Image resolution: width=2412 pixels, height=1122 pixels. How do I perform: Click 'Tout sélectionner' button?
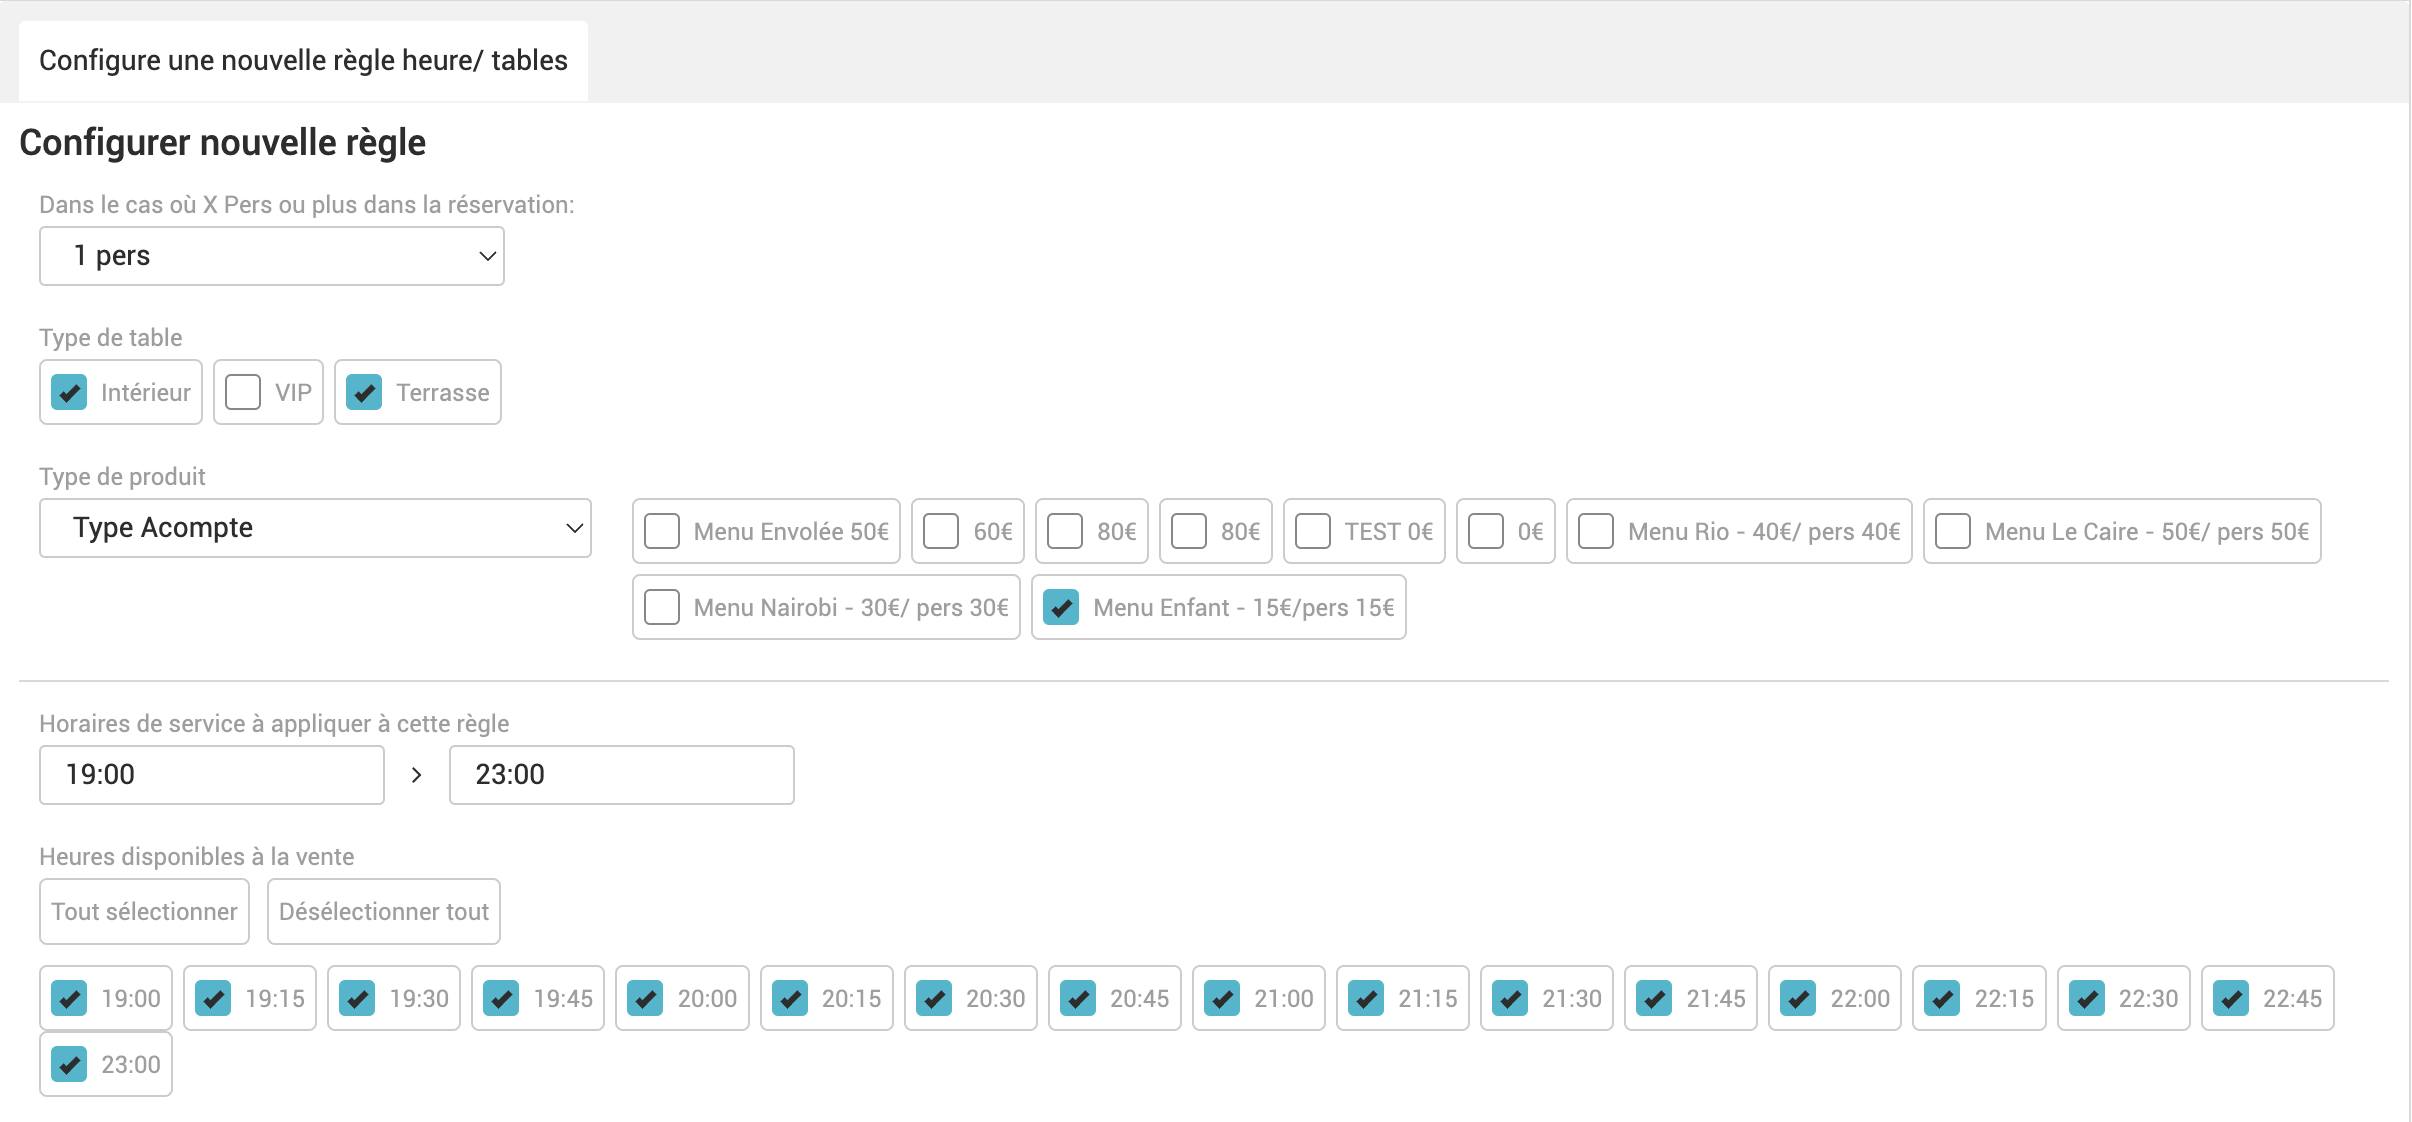pyautogui.click(x=144, y=911)
